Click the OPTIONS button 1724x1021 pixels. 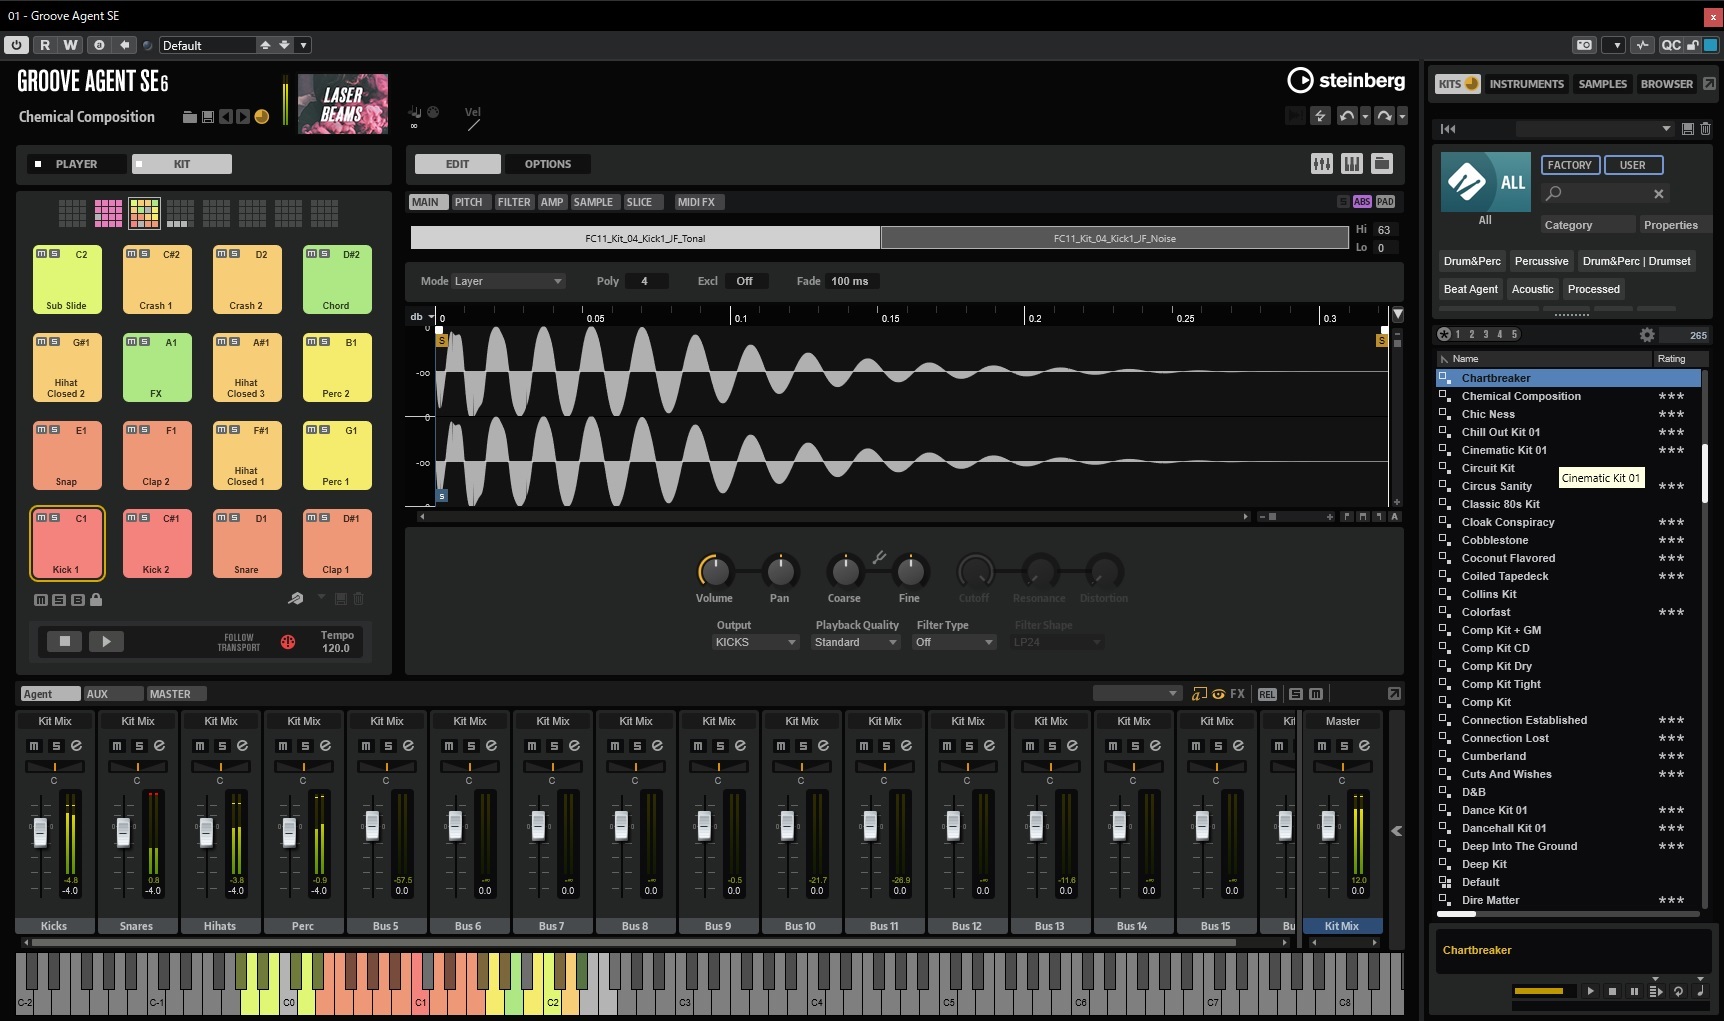click(x=548, y=164)
